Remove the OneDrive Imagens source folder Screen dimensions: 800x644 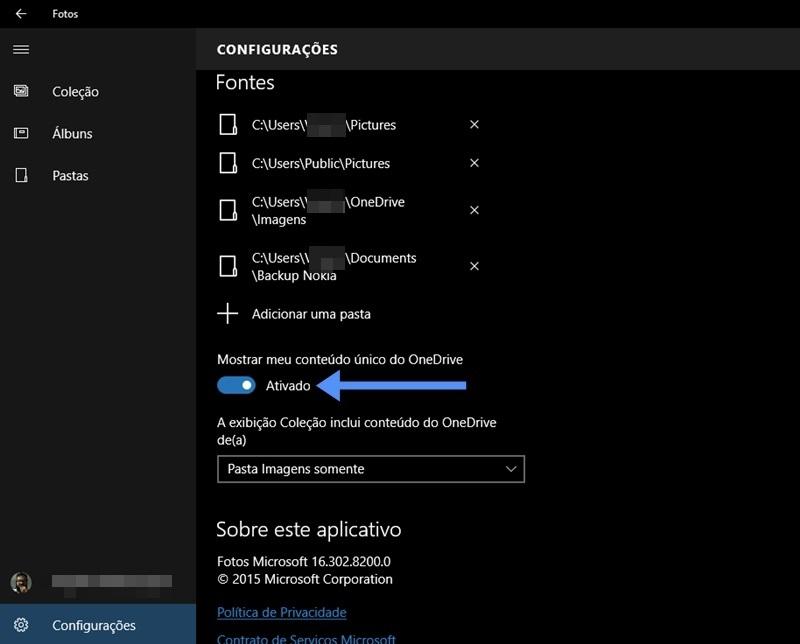pos(474,211)
